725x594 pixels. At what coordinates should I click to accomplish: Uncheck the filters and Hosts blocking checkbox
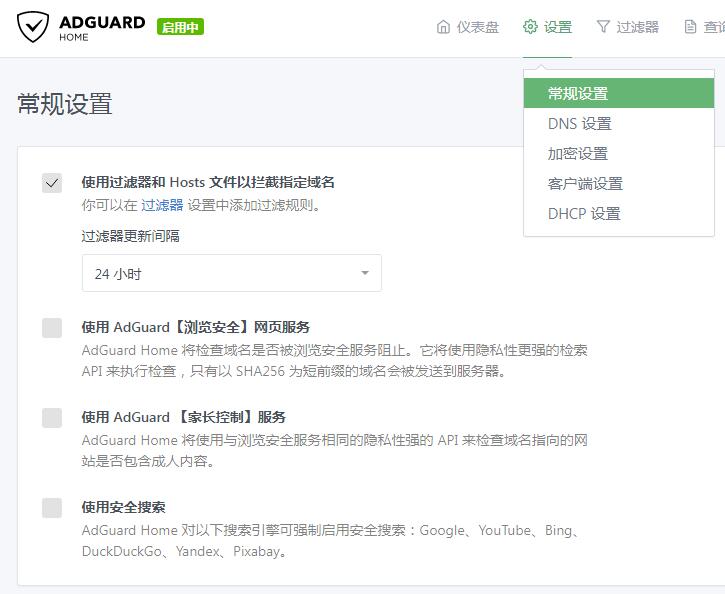[x=52, y=183]
